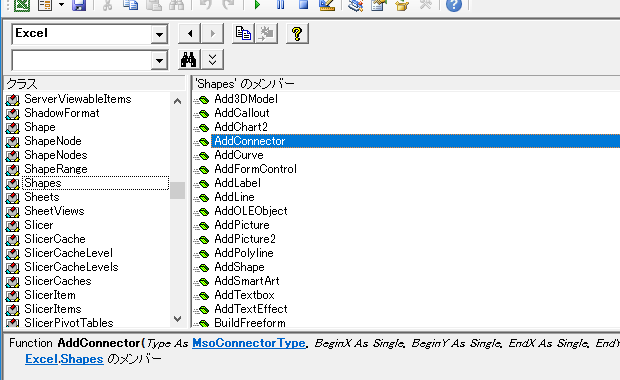Click Copy to Clipboard browser icon
This screenshot has height=380, width=620.
point(243,34)
